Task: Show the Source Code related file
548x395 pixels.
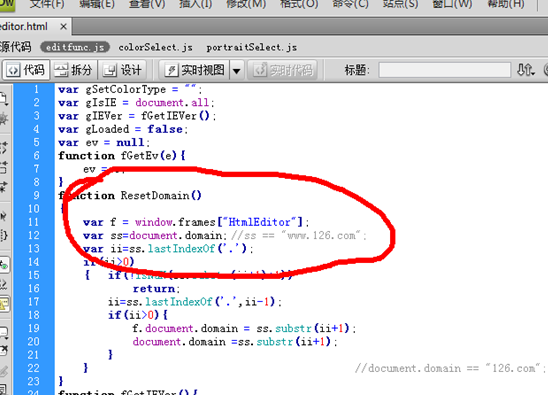Action: click(x=15, y=47)
